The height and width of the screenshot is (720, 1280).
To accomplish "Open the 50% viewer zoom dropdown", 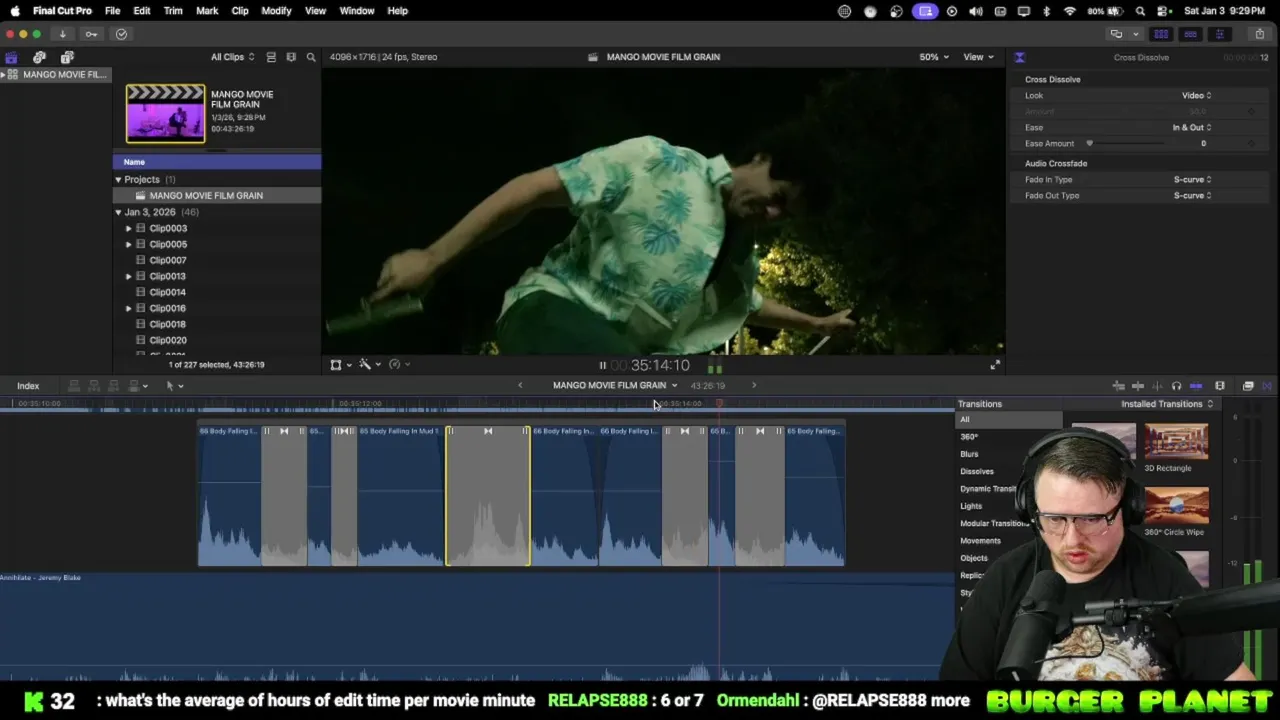I will (x=934, y=57).
